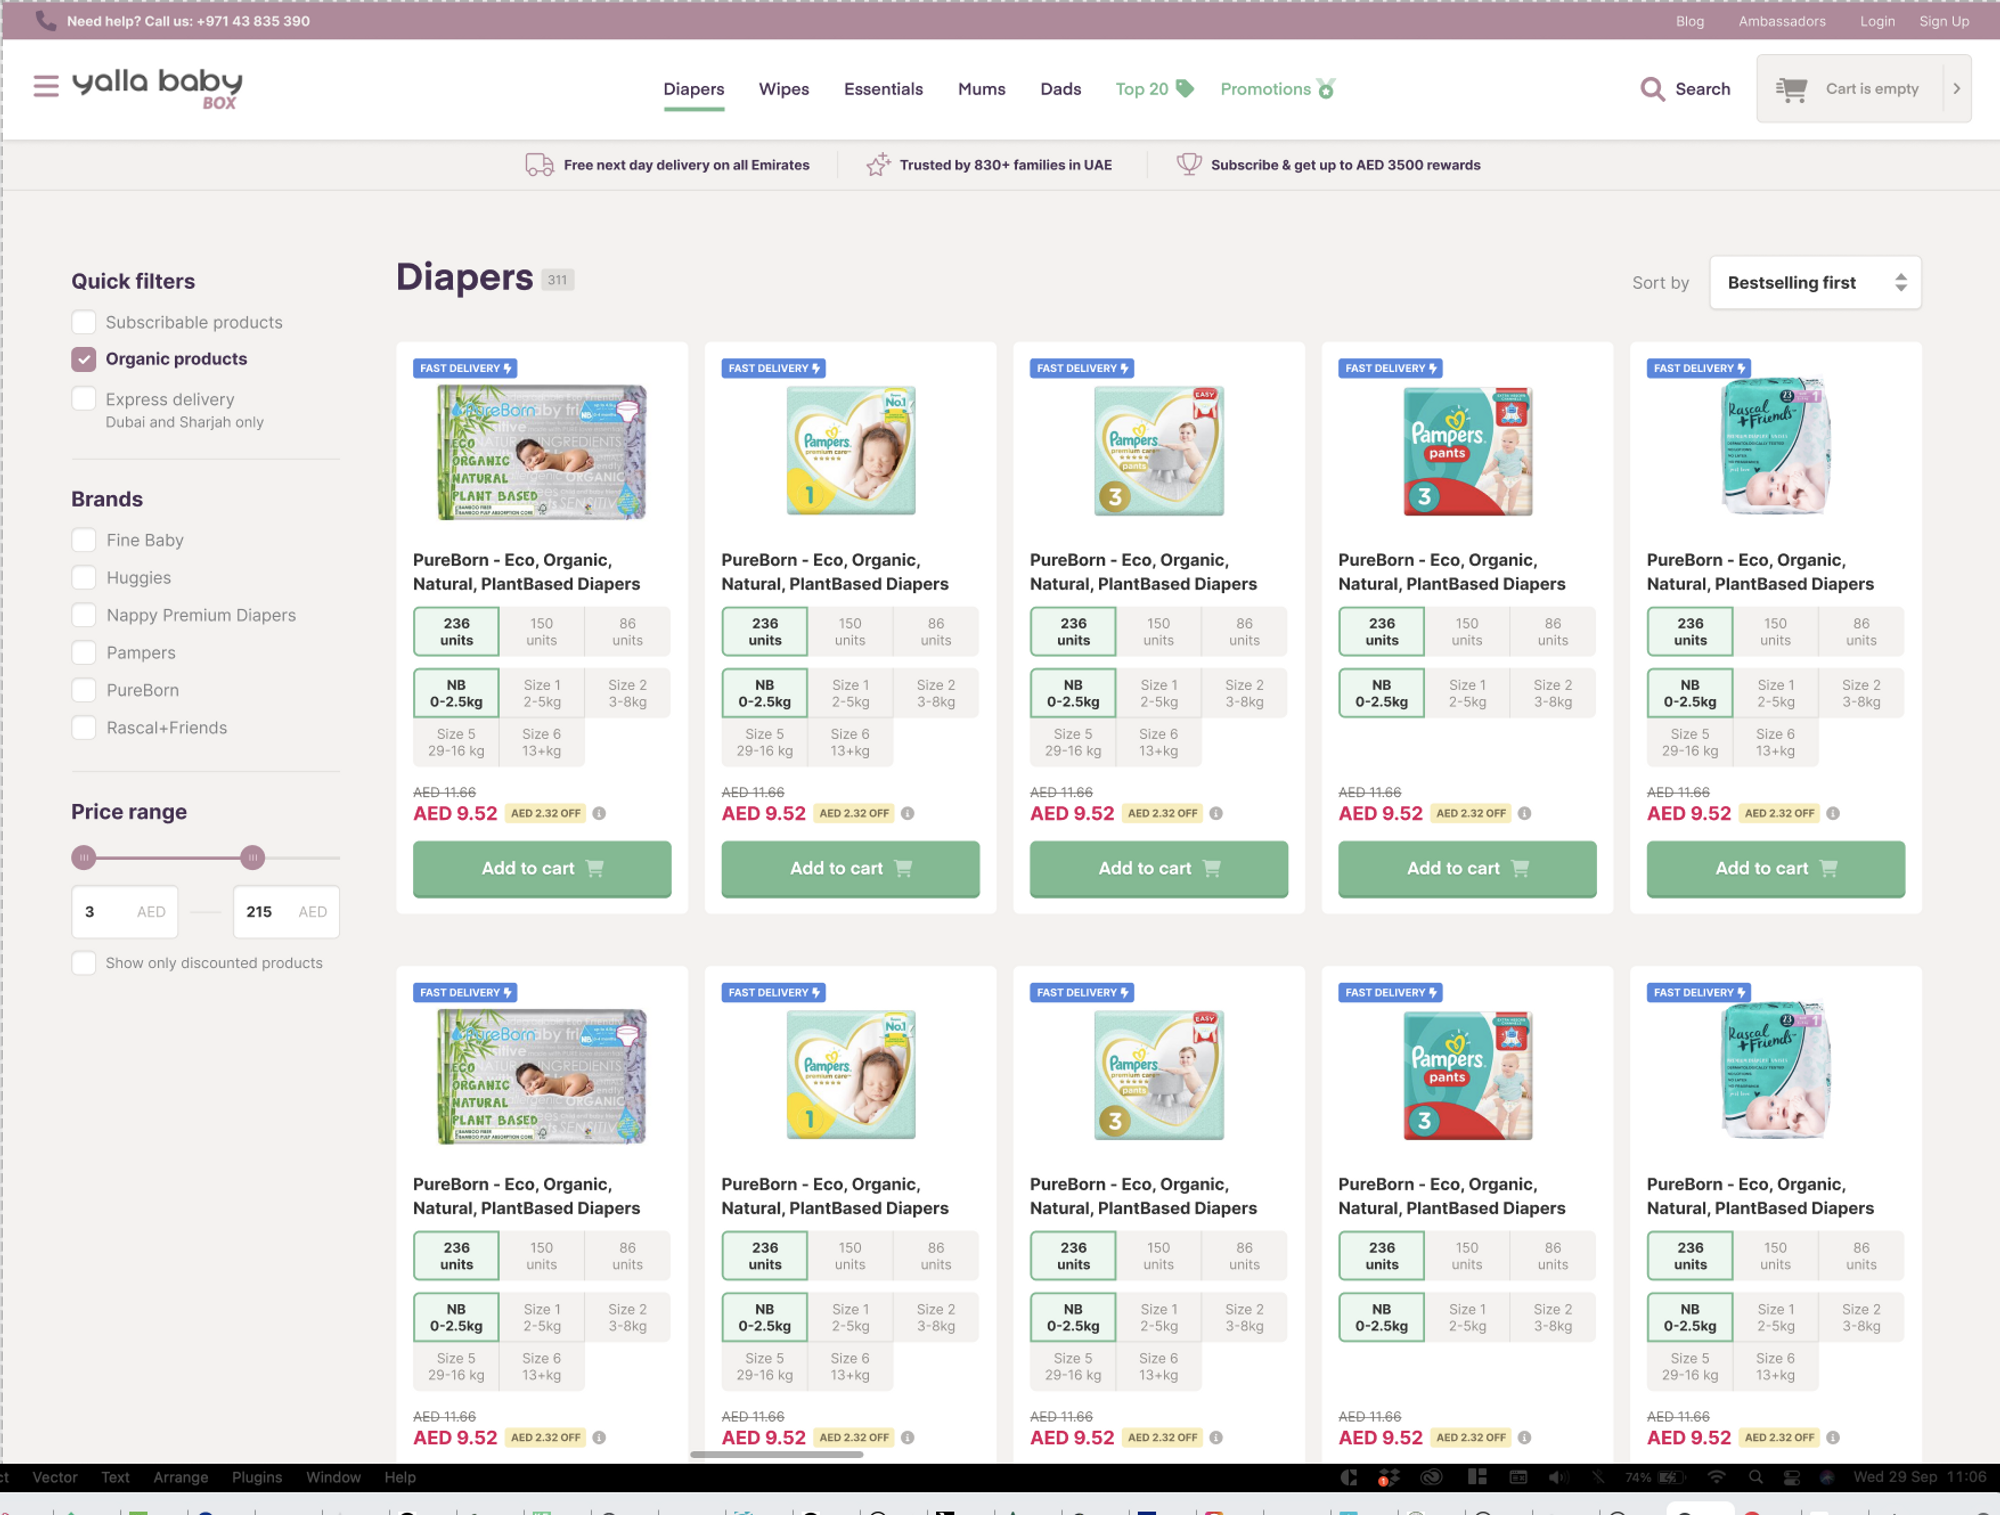This screenshot has height=1515, width=2000.
Task: Toggle Show only discounted products
Action: [x=84, y=963]
